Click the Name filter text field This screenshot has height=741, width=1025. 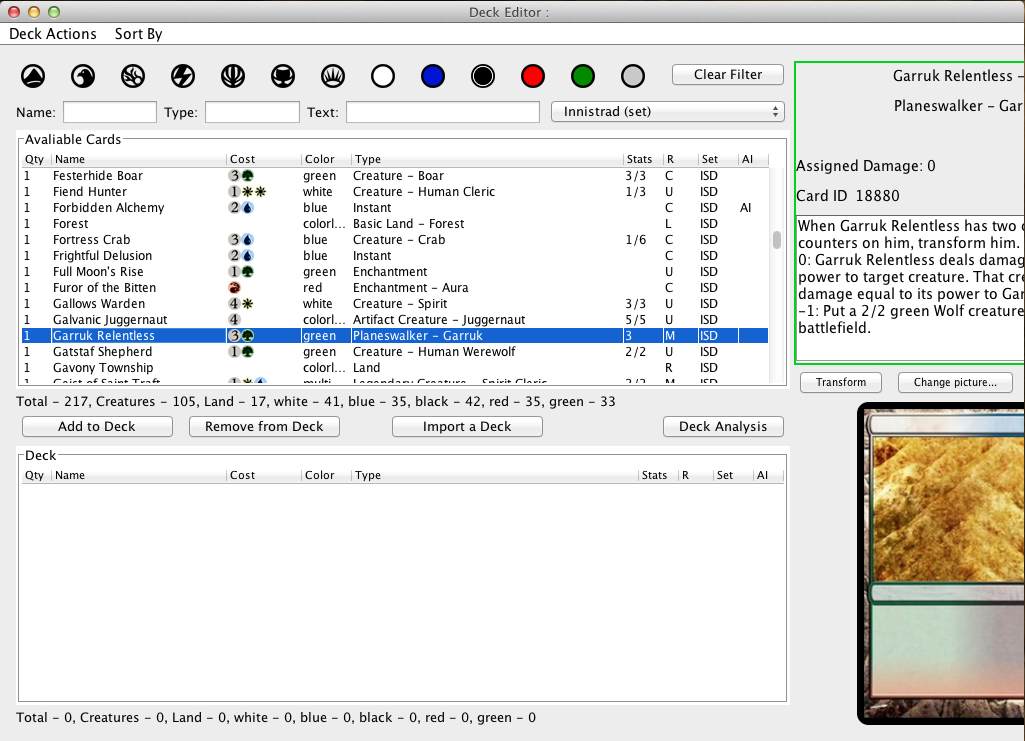[x=110, y=112]
